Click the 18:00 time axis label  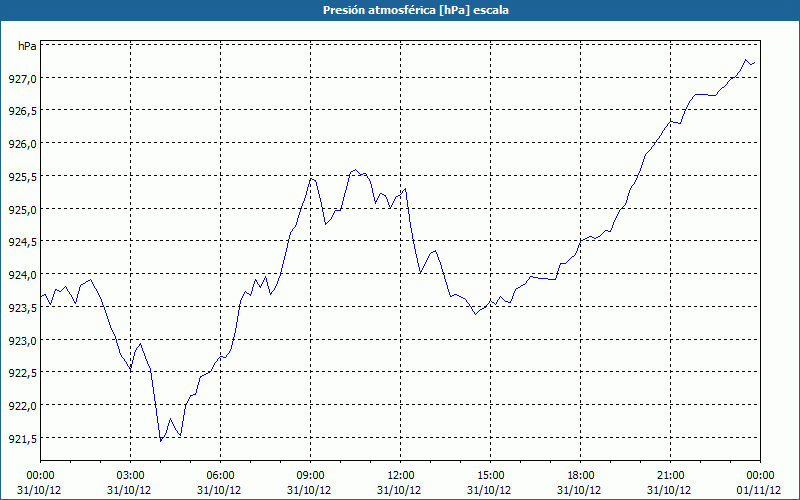(581, 476)
